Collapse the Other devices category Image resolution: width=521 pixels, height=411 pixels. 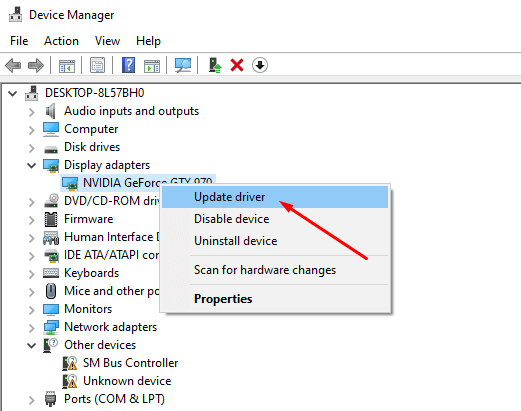coord(32,345)
